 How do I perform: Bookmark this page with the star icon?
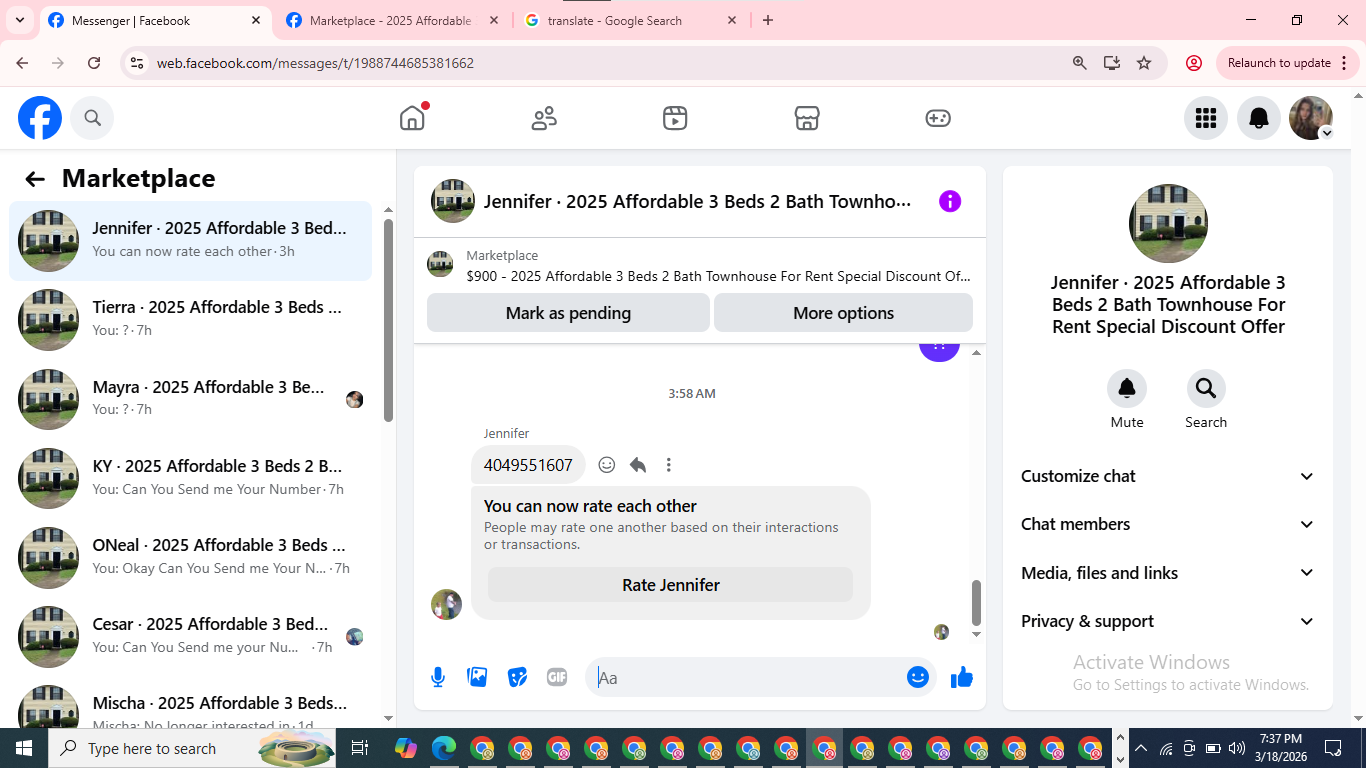click(x=1144, y=62)
